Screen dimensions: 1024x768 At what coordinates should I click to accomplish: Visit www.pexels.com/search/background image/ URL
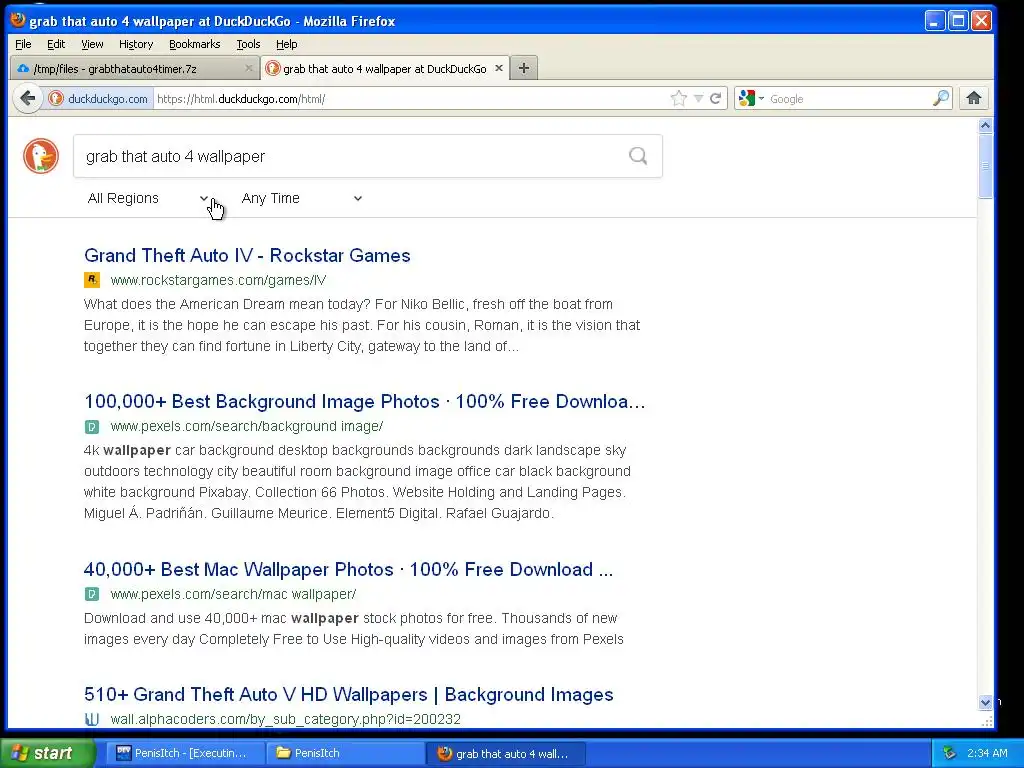[x=247, y=426]
